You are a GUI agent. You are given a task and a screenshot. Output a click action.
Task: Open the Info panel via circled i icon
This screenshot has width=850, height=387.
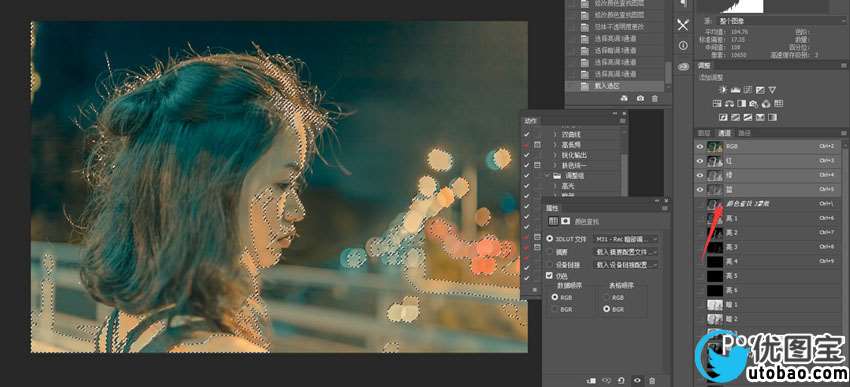coord(683,46)
